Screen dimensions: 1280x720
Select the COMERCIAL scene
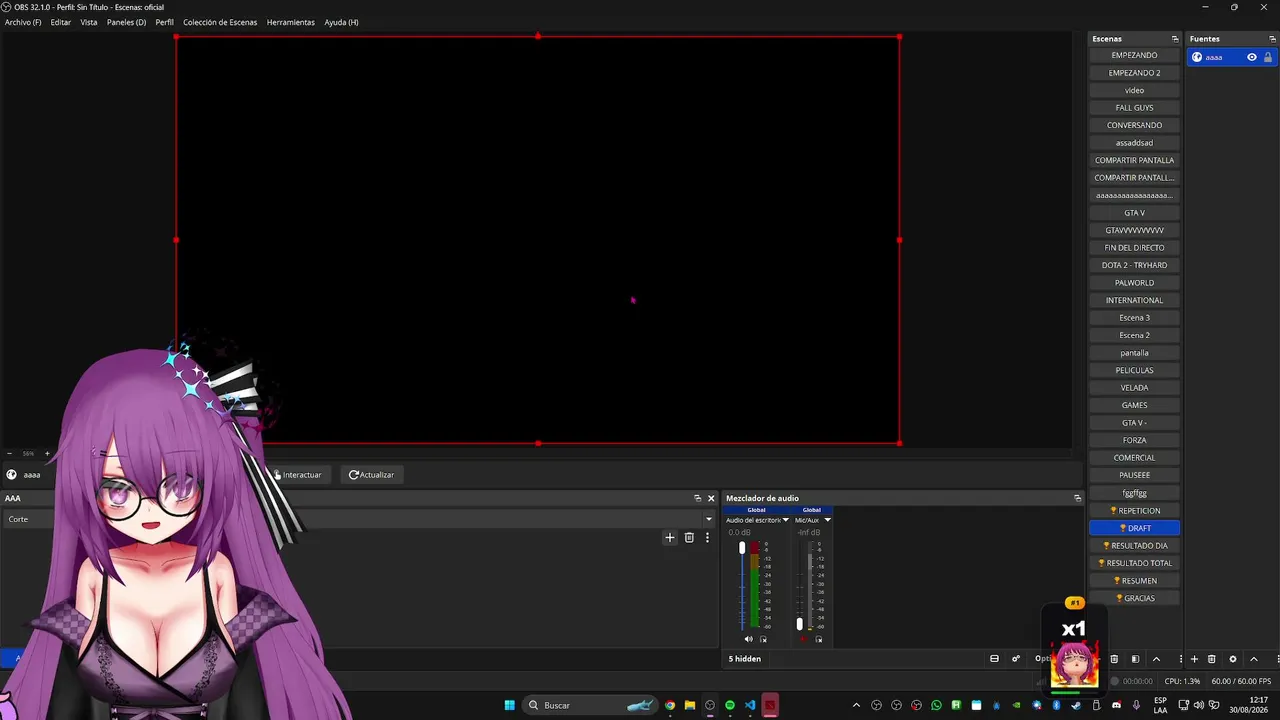tap(1134, 458)
